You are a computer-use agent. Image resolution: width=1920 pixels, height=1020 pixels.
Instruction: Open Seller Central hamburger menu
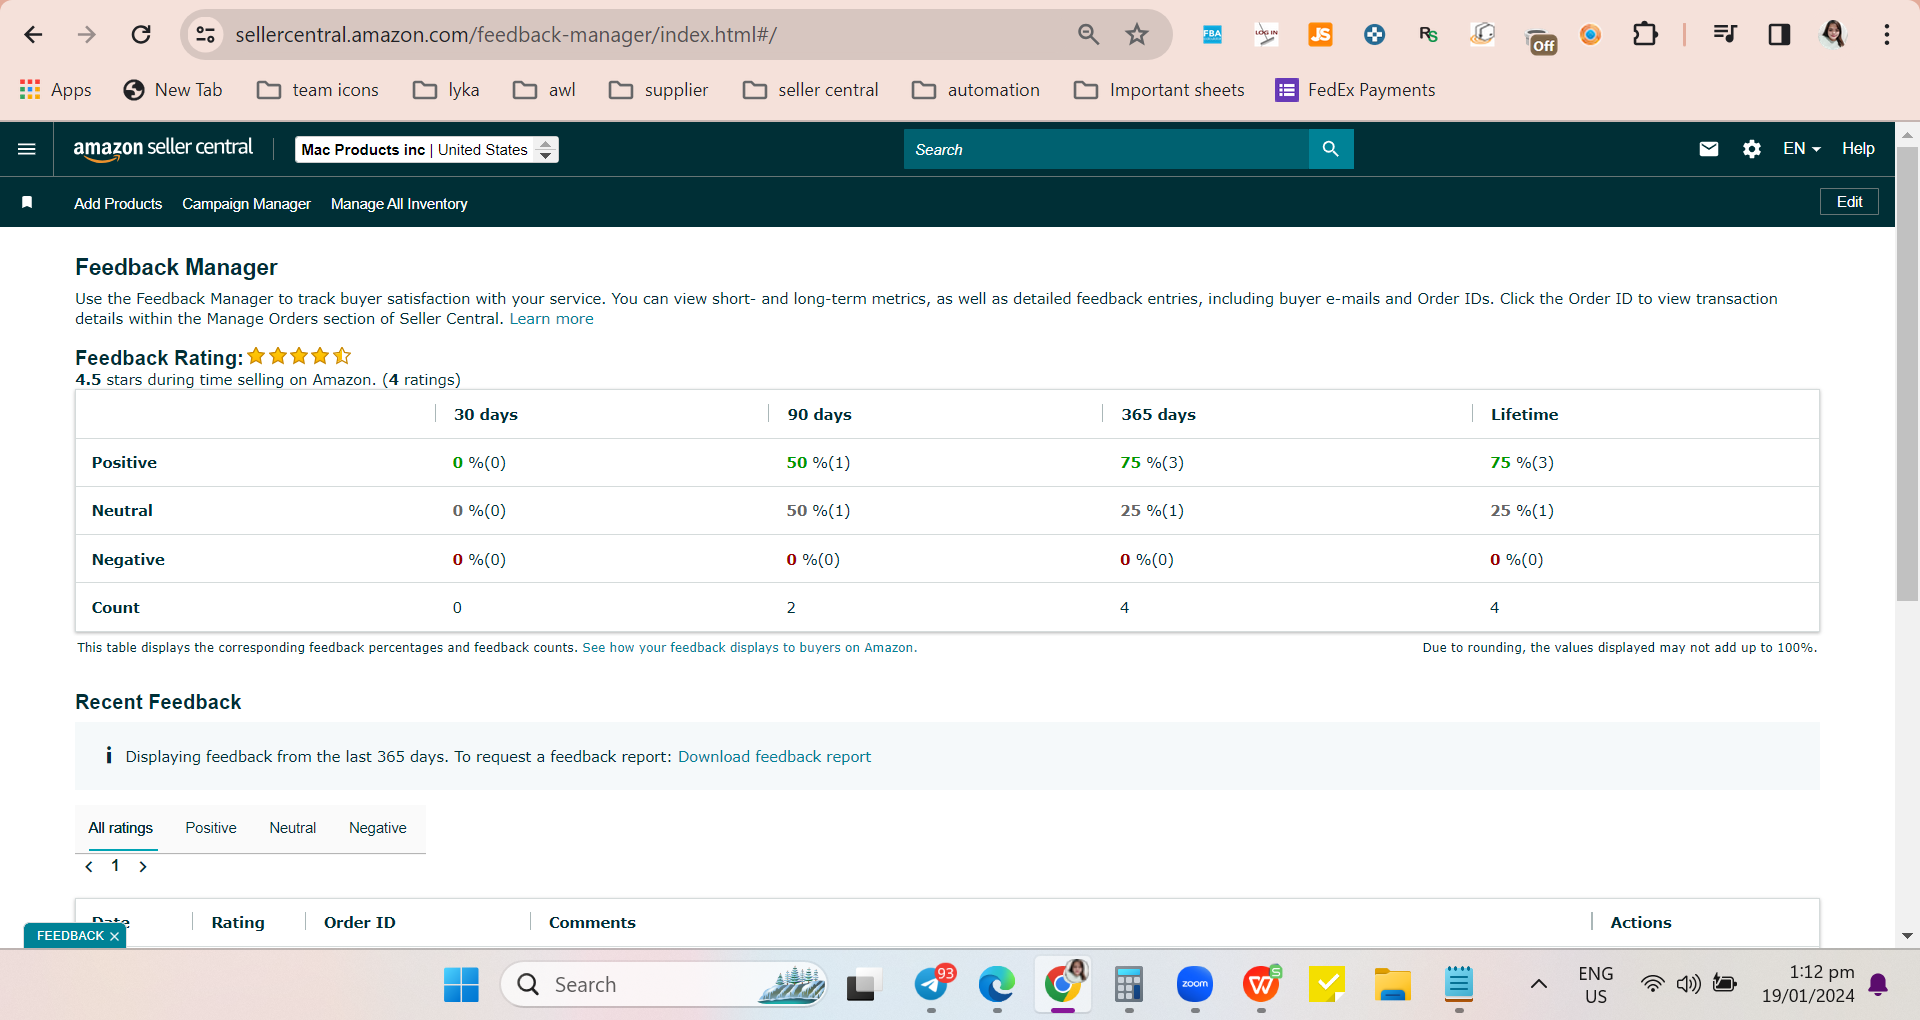(27, 149)
